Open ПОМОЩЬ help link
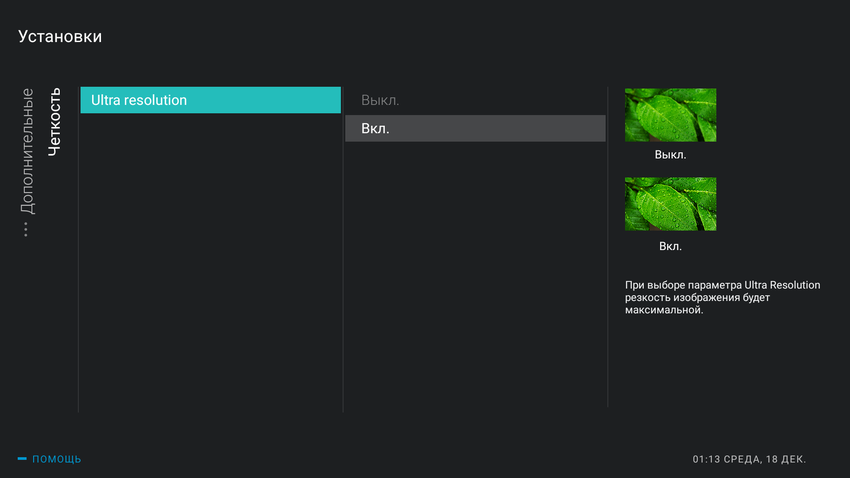This screenshot has width=850, height=478. [x=56, y=459]
